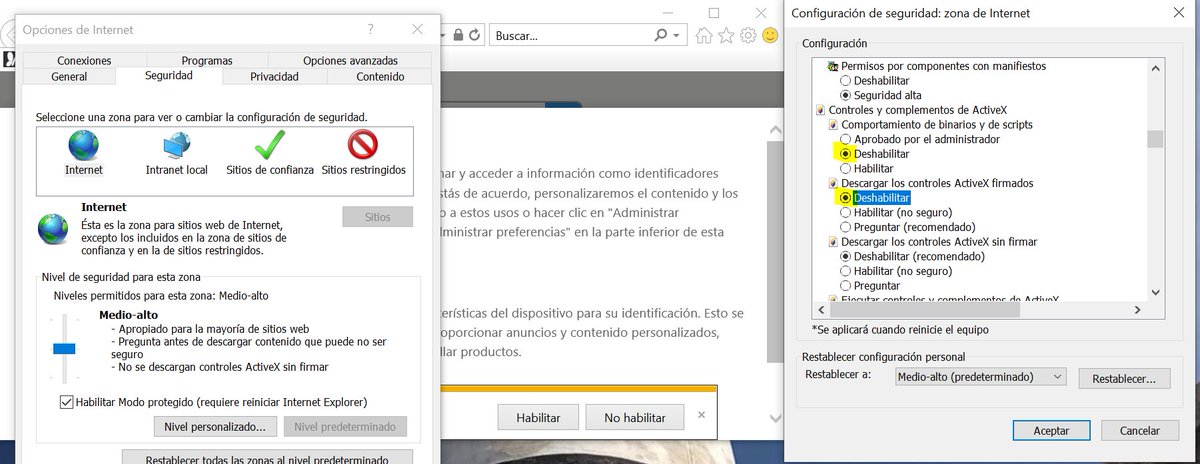
Task: Select the Sitios de confianza checkmark icon
Action: (270, 147)
